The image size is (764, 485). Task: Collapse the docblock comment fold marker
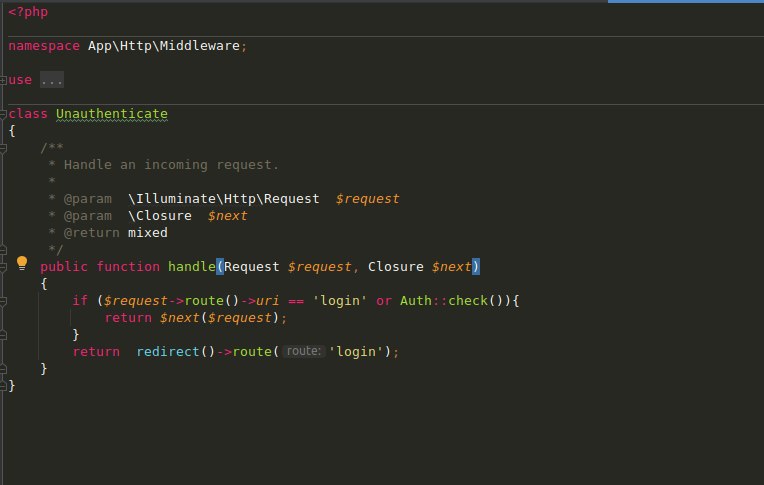pos(3,148)
